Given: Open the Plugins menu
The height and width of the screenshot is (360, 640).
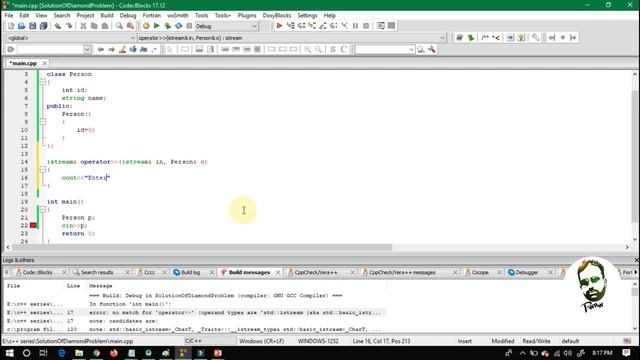Looking at the screenshot, I should (247, 15).
